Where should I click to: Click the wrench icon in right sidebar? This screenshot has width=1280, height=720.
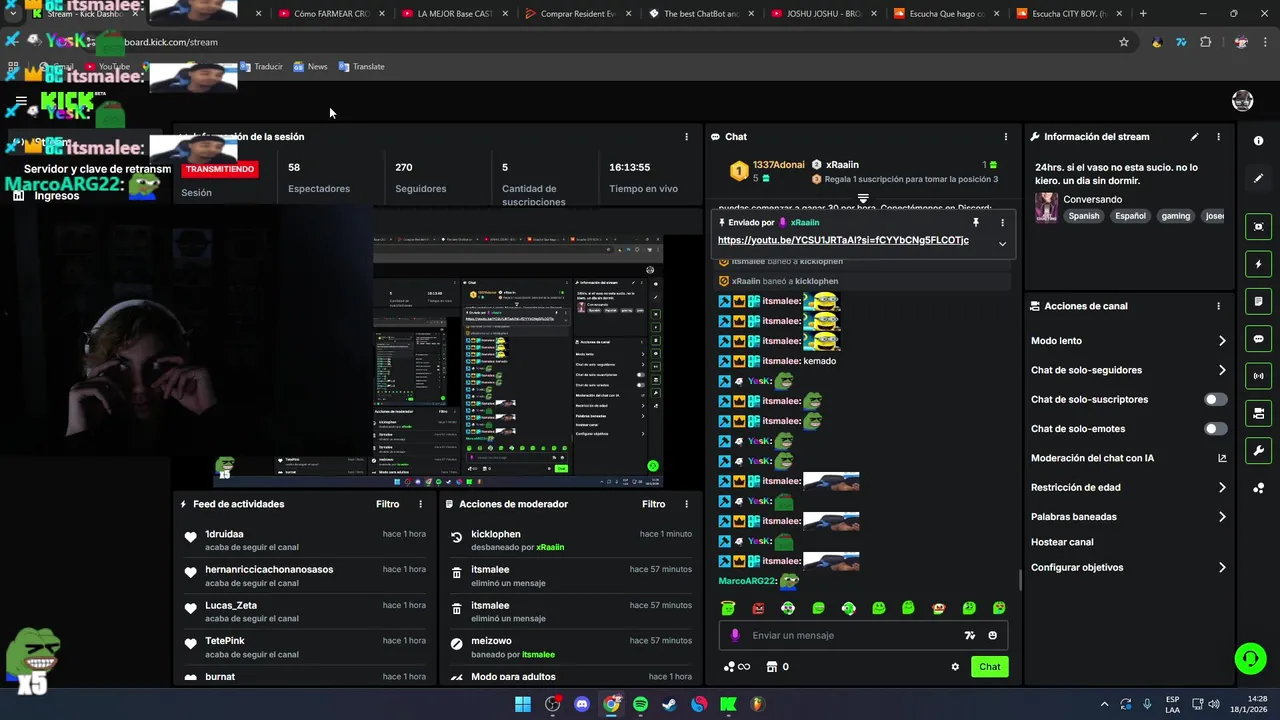[1258, 451]
